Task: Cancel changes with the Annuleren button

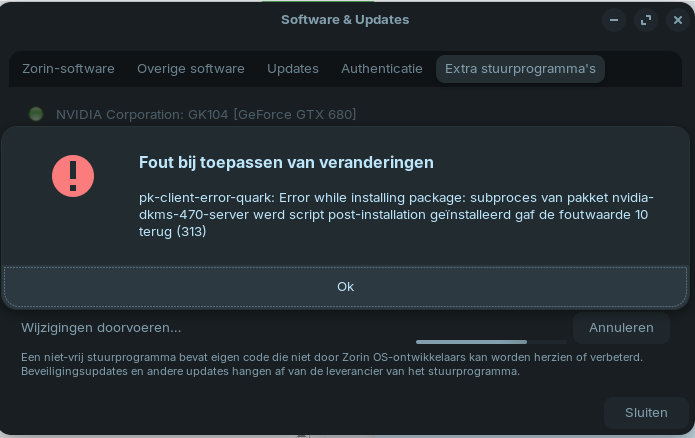Action: pos(621,327)
